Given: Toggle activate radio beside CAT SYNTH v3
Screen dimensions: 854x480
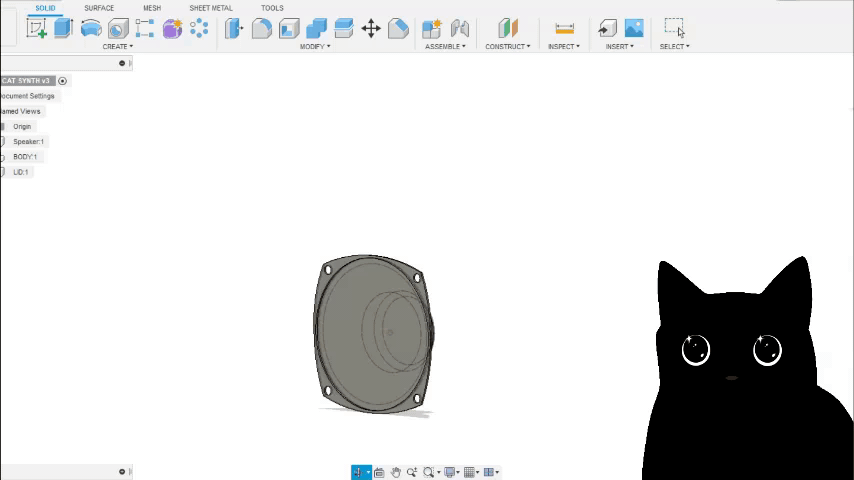Looking at the screenshot, I should [63, 81].
